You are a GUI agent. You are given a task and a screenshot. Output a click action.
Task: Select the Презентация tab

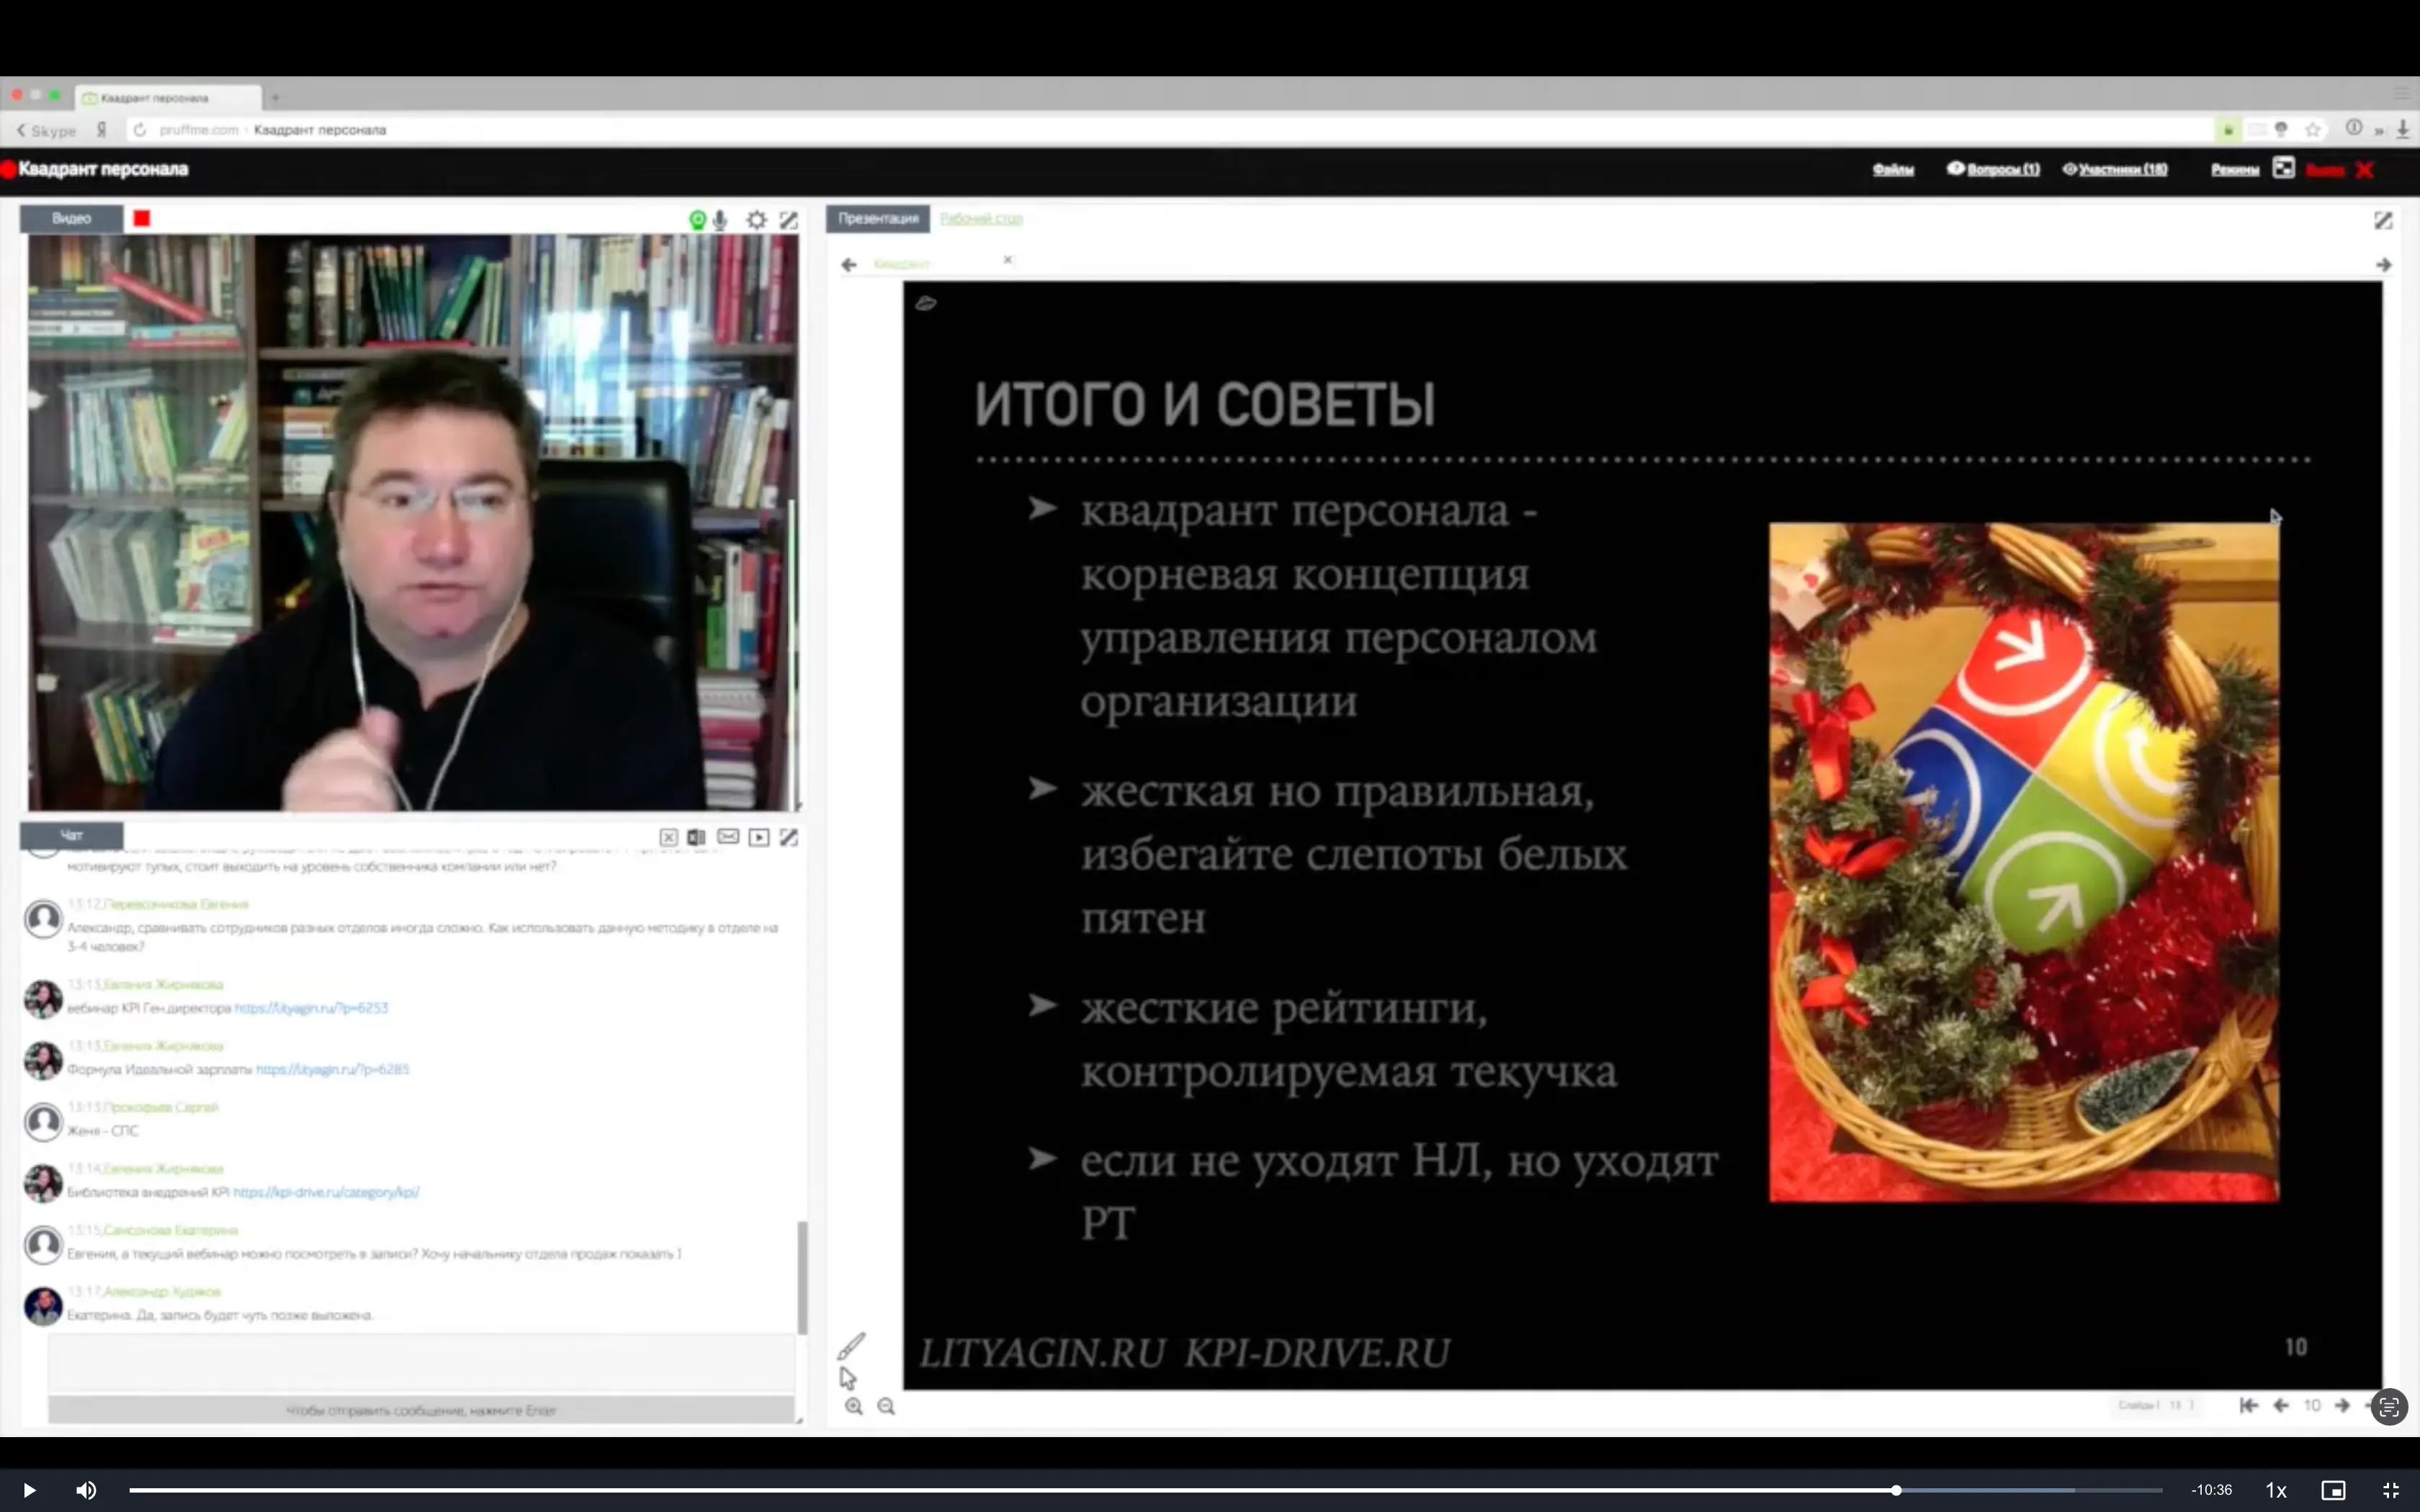pyautogui.click(x=878, y=218)
